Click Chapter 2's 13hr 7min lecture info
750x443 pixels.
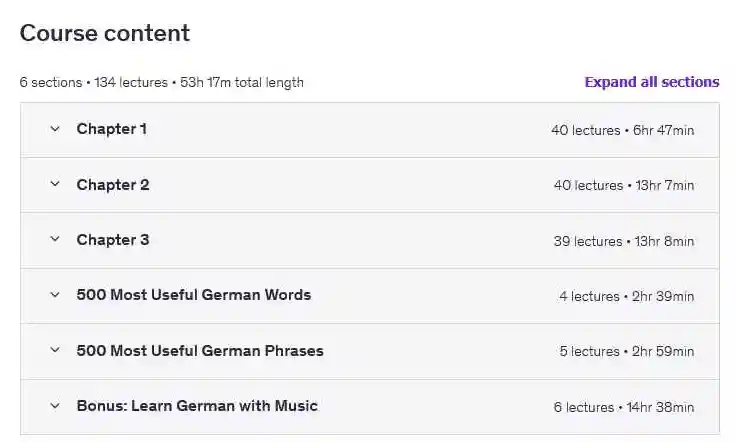click(x=623, y=186)
